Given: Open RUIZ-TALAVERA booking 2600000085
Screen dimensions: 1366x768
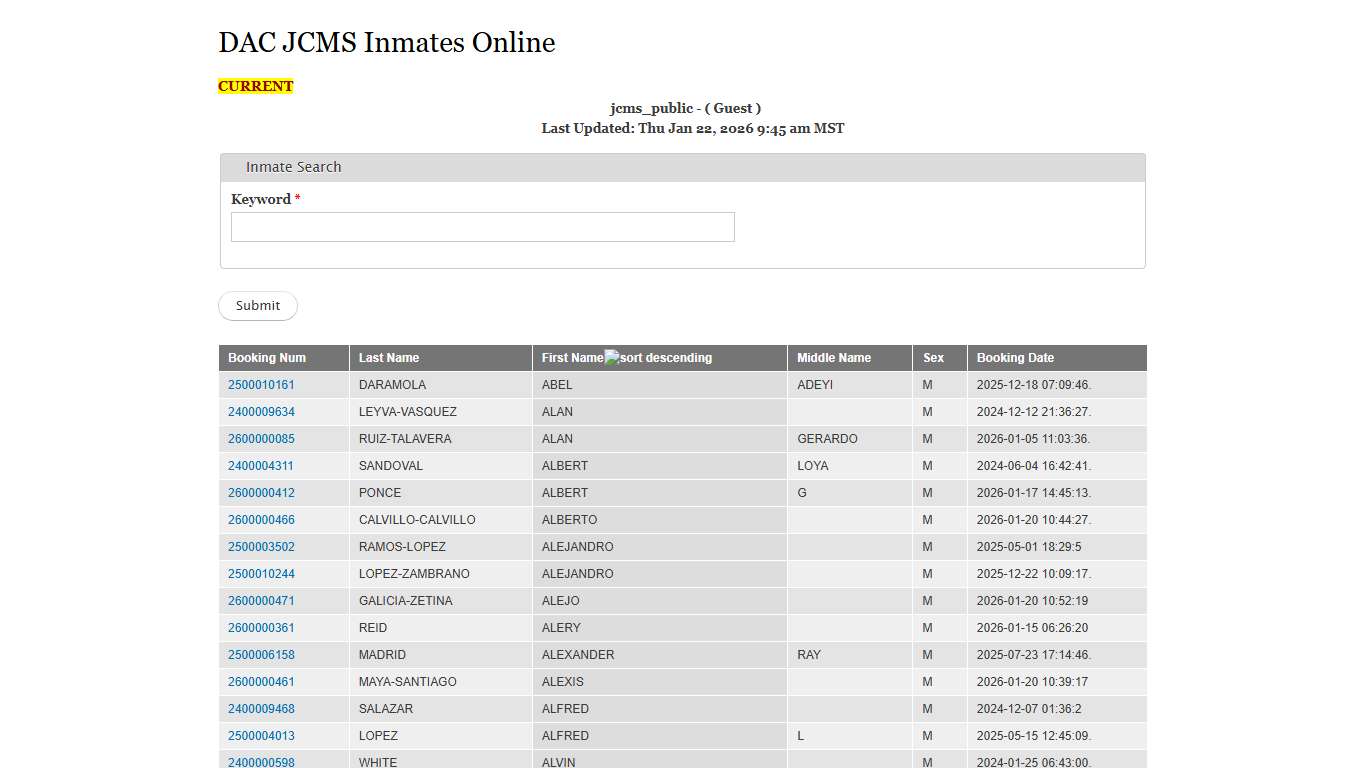Looking at the screenshot, I should pos(262,438).
